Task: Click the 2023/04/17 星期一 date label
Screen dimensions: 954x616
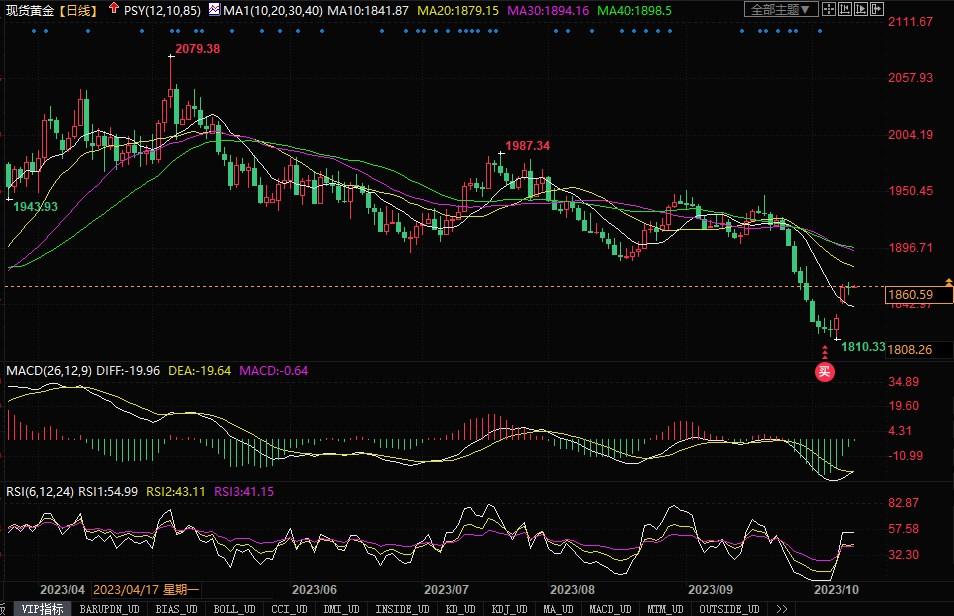Action: 147,589
